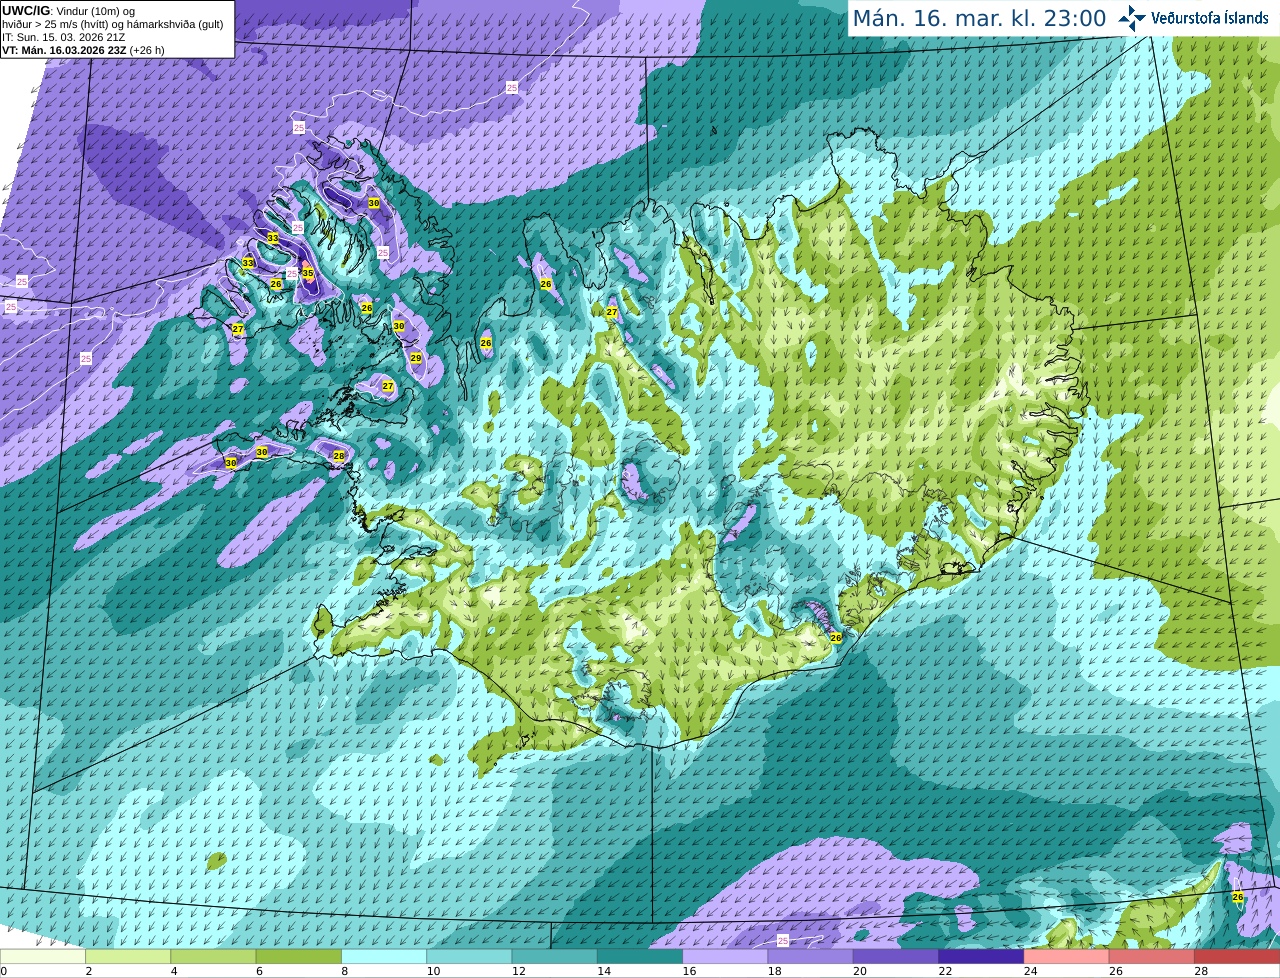Click the legend scale value 20
Image resolution: width=1280 pixels, height=978 pixels.
(860, 971)
